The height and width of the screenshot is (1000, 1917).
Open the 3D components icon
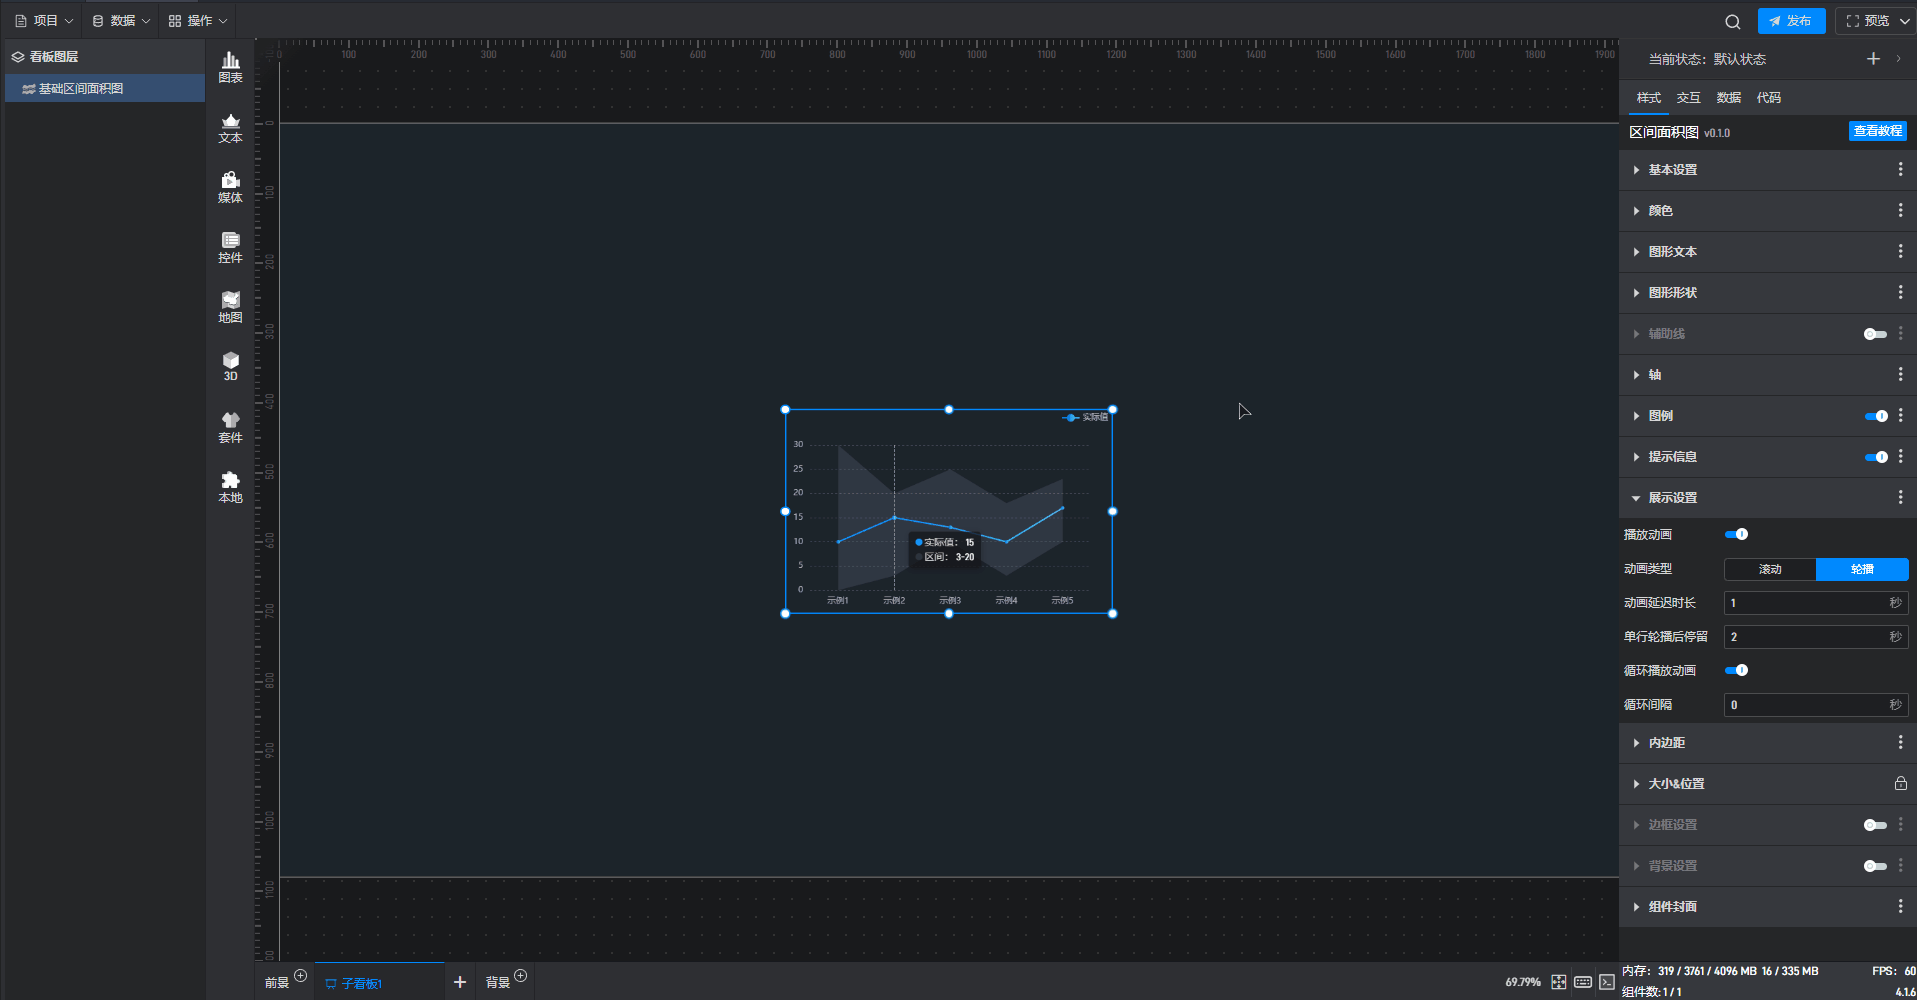[230, 366]
